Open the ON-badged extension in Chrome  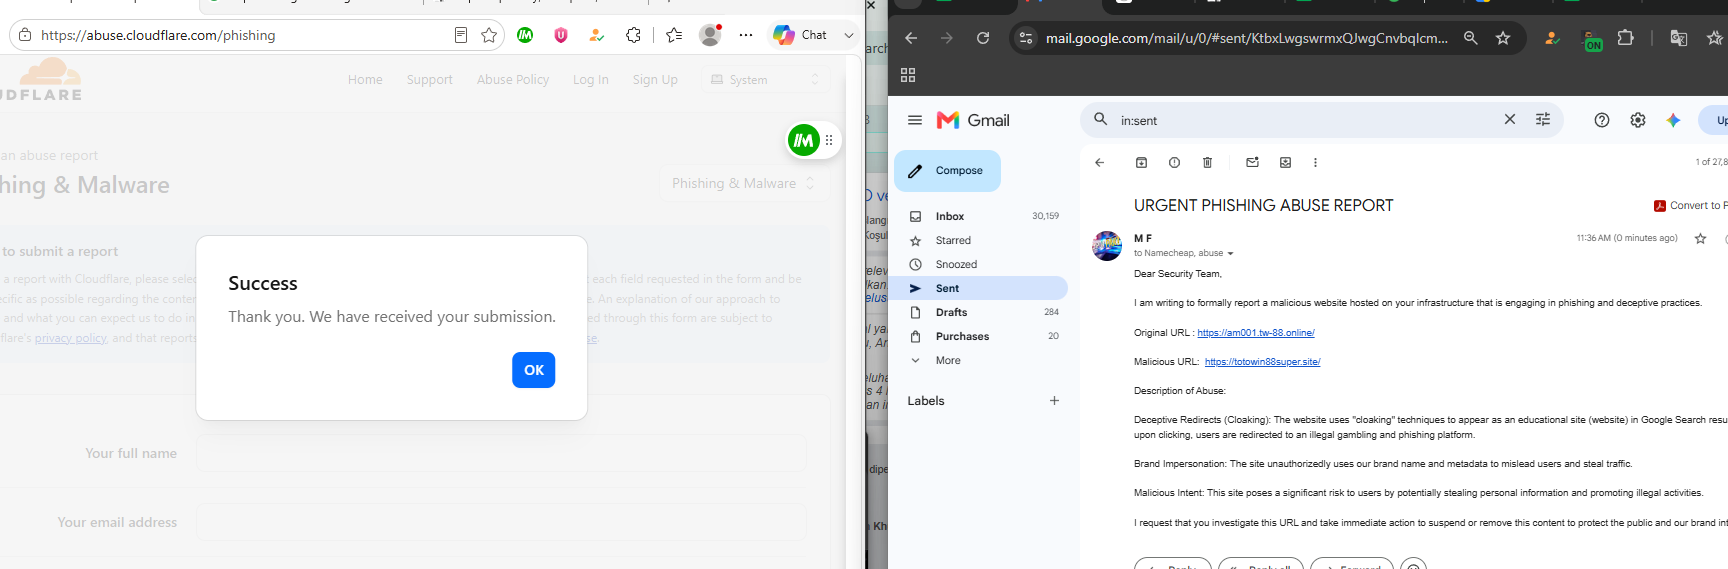[1592, 40]
